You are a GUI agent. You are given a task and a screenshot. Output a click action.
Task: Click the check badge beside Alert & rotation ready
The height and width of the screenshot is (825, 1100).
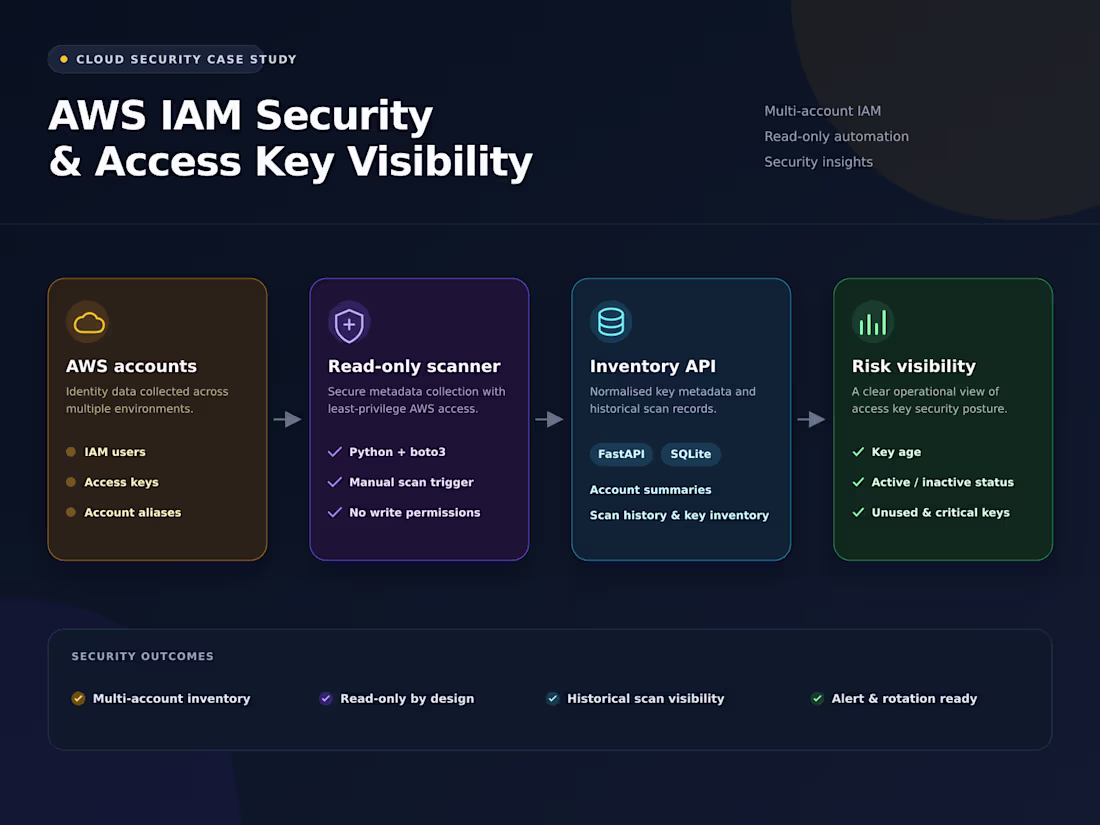pyautogui.click(x=817, y=698)
